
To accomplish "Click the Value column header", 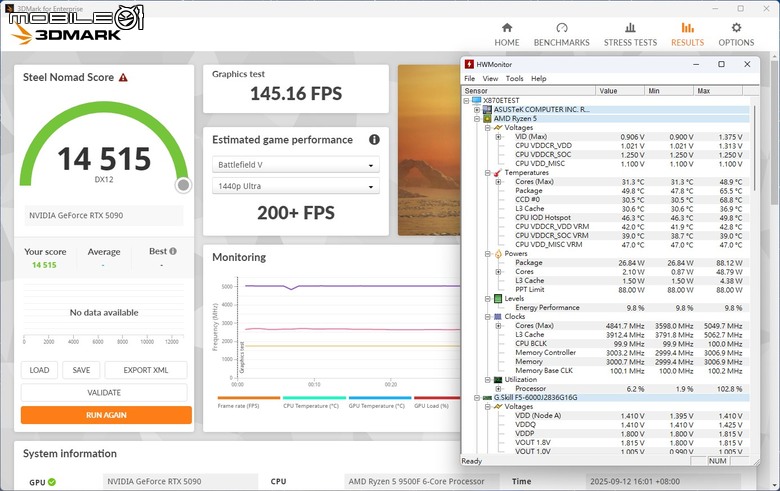I will click(620, 91).
